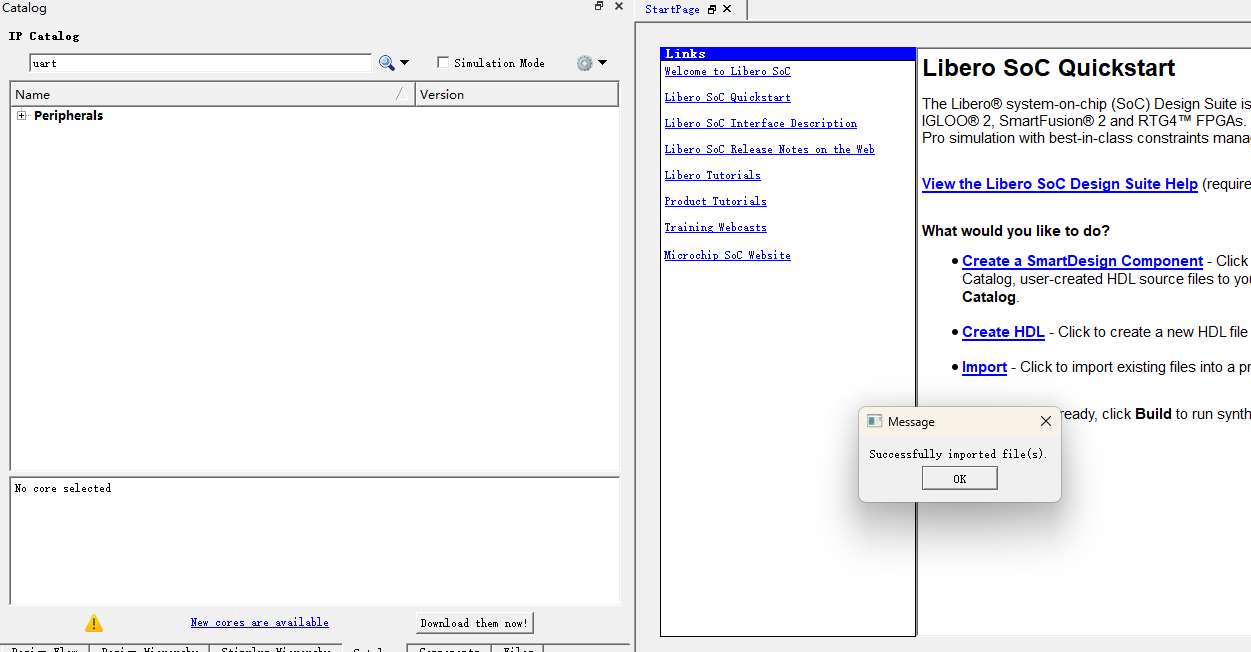Open the Welcome to Libero SoC link

tap(727, 71)
